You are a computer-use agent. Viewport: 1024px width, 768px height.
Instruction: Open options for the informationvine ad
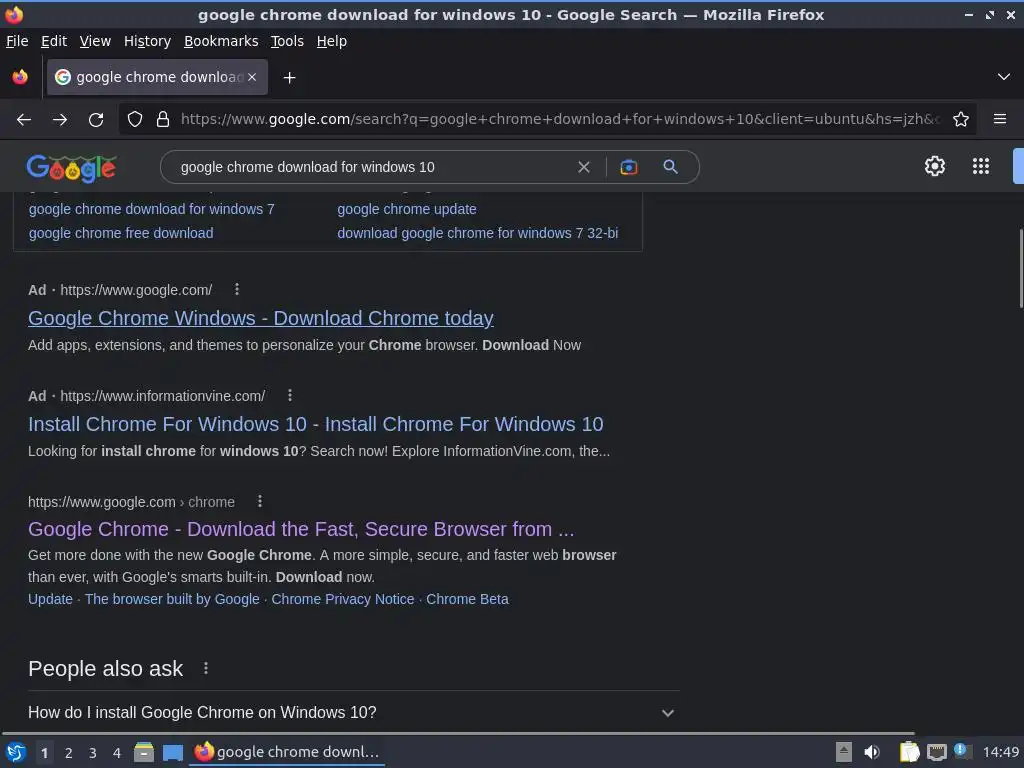point(290,395)
